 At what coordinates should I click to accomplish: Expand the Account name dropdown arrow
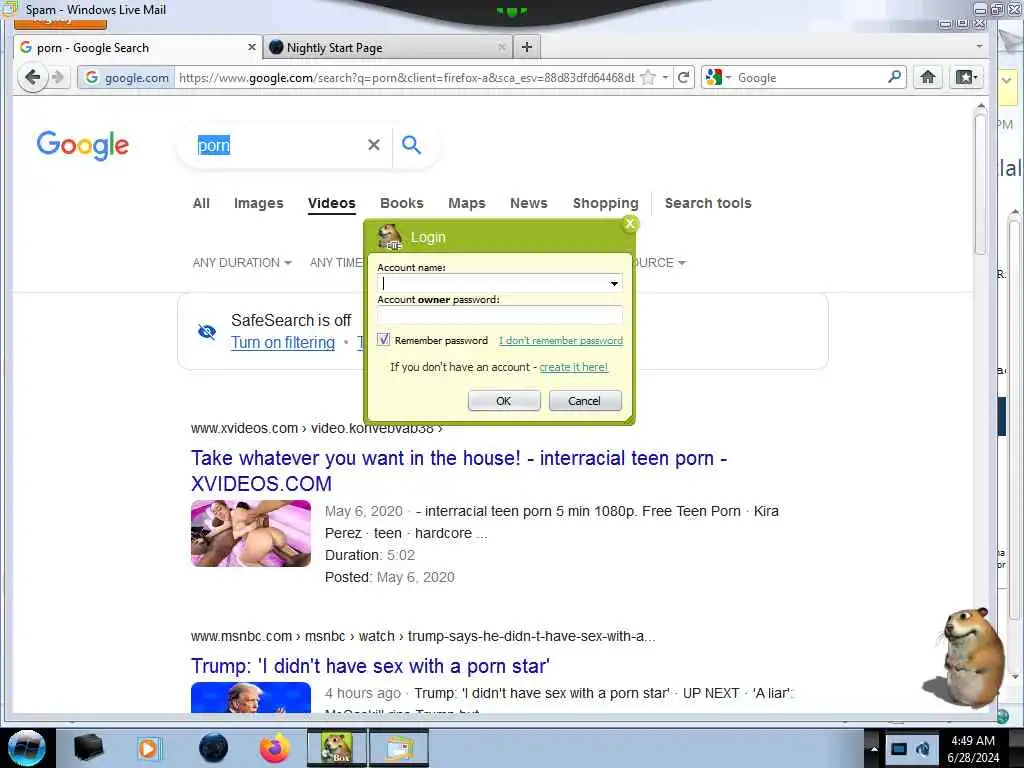(614, 283)
